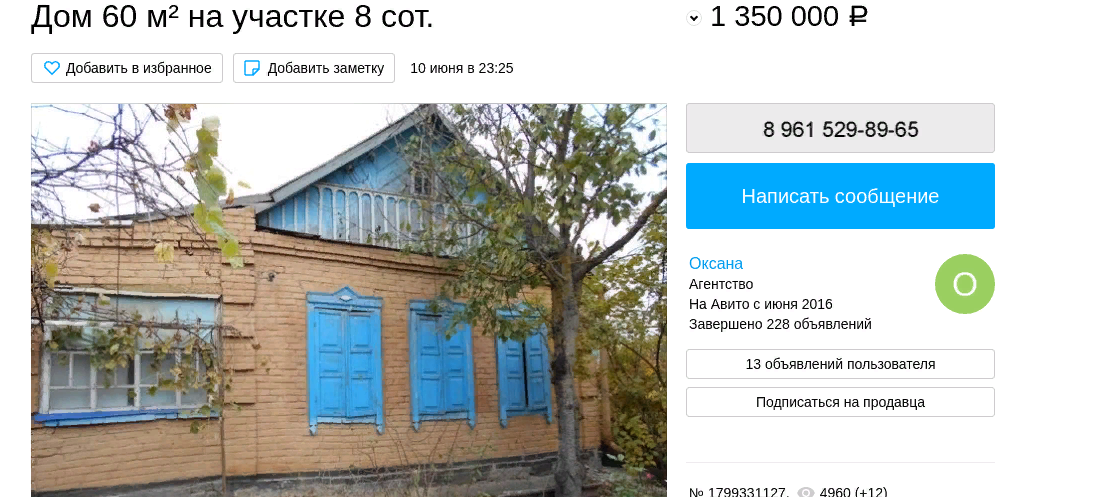Click the eye views icon near 4960

pyautogui.click(x=806, y=492)
